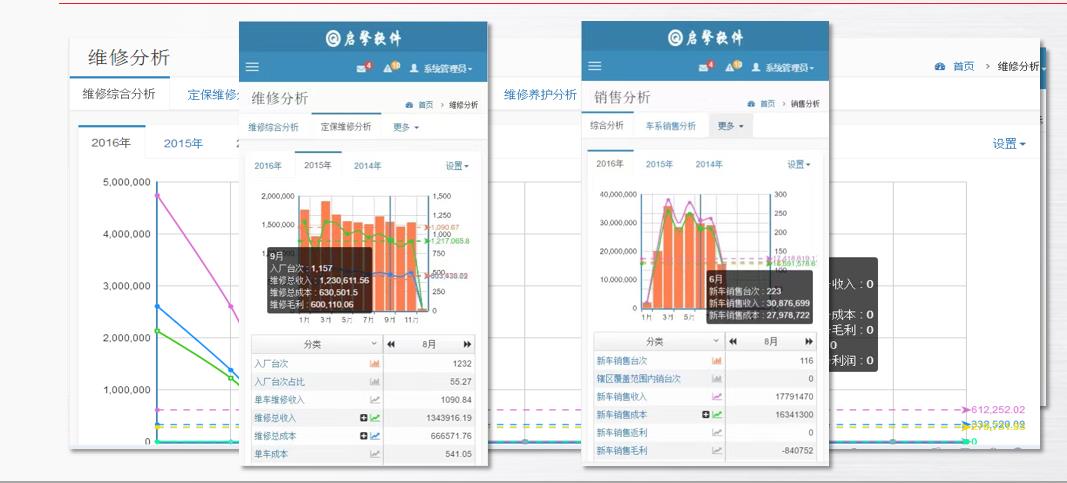Open hamburger menu in repair analysis panel
Screen dimensions: 1067x483
(x=252, y=67)
